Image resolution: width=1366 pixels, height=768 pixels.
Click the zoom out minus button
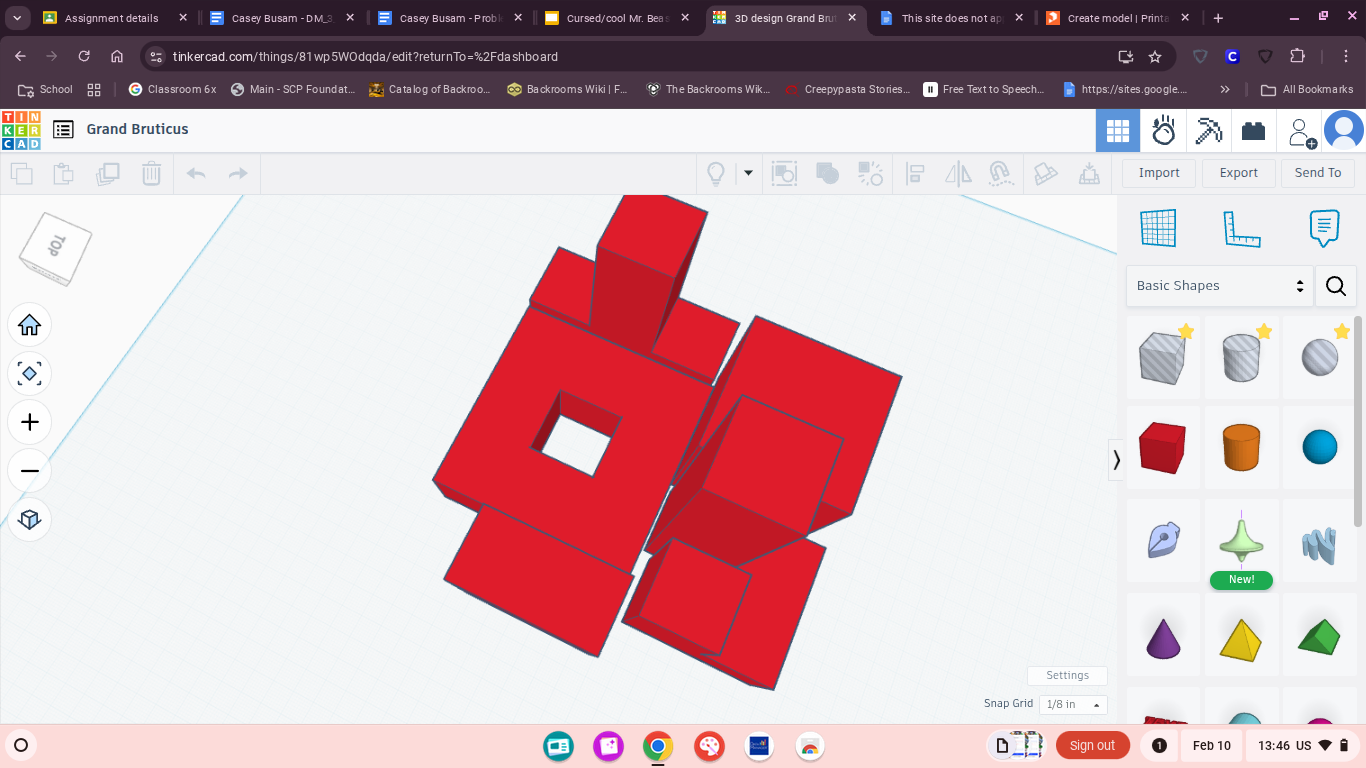(x=29, y=471)
